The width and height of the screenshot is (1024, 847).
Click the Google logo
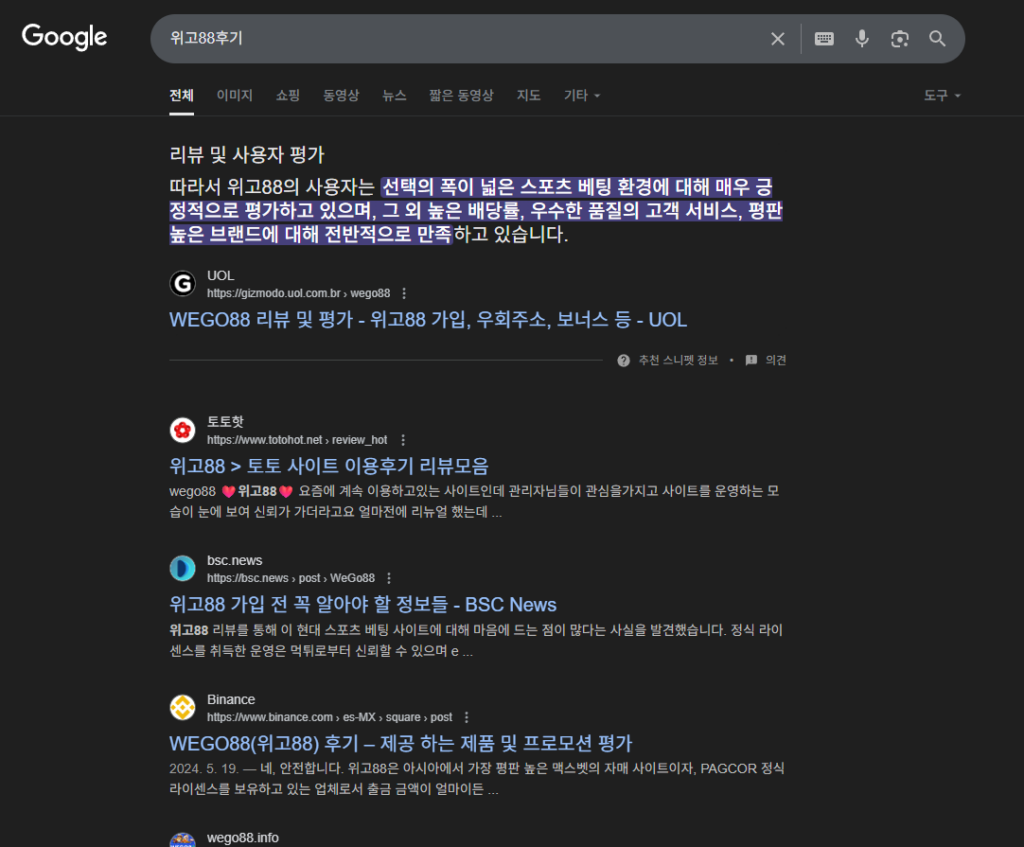tap(64, 37)
